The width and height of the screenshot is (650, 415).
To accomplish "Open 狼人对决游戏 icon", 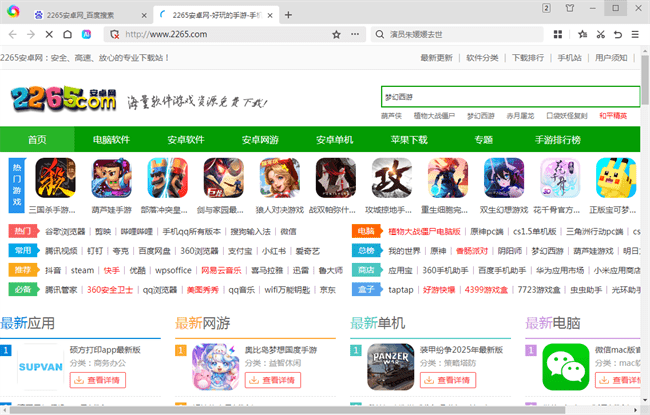I will tap(280, 177).
